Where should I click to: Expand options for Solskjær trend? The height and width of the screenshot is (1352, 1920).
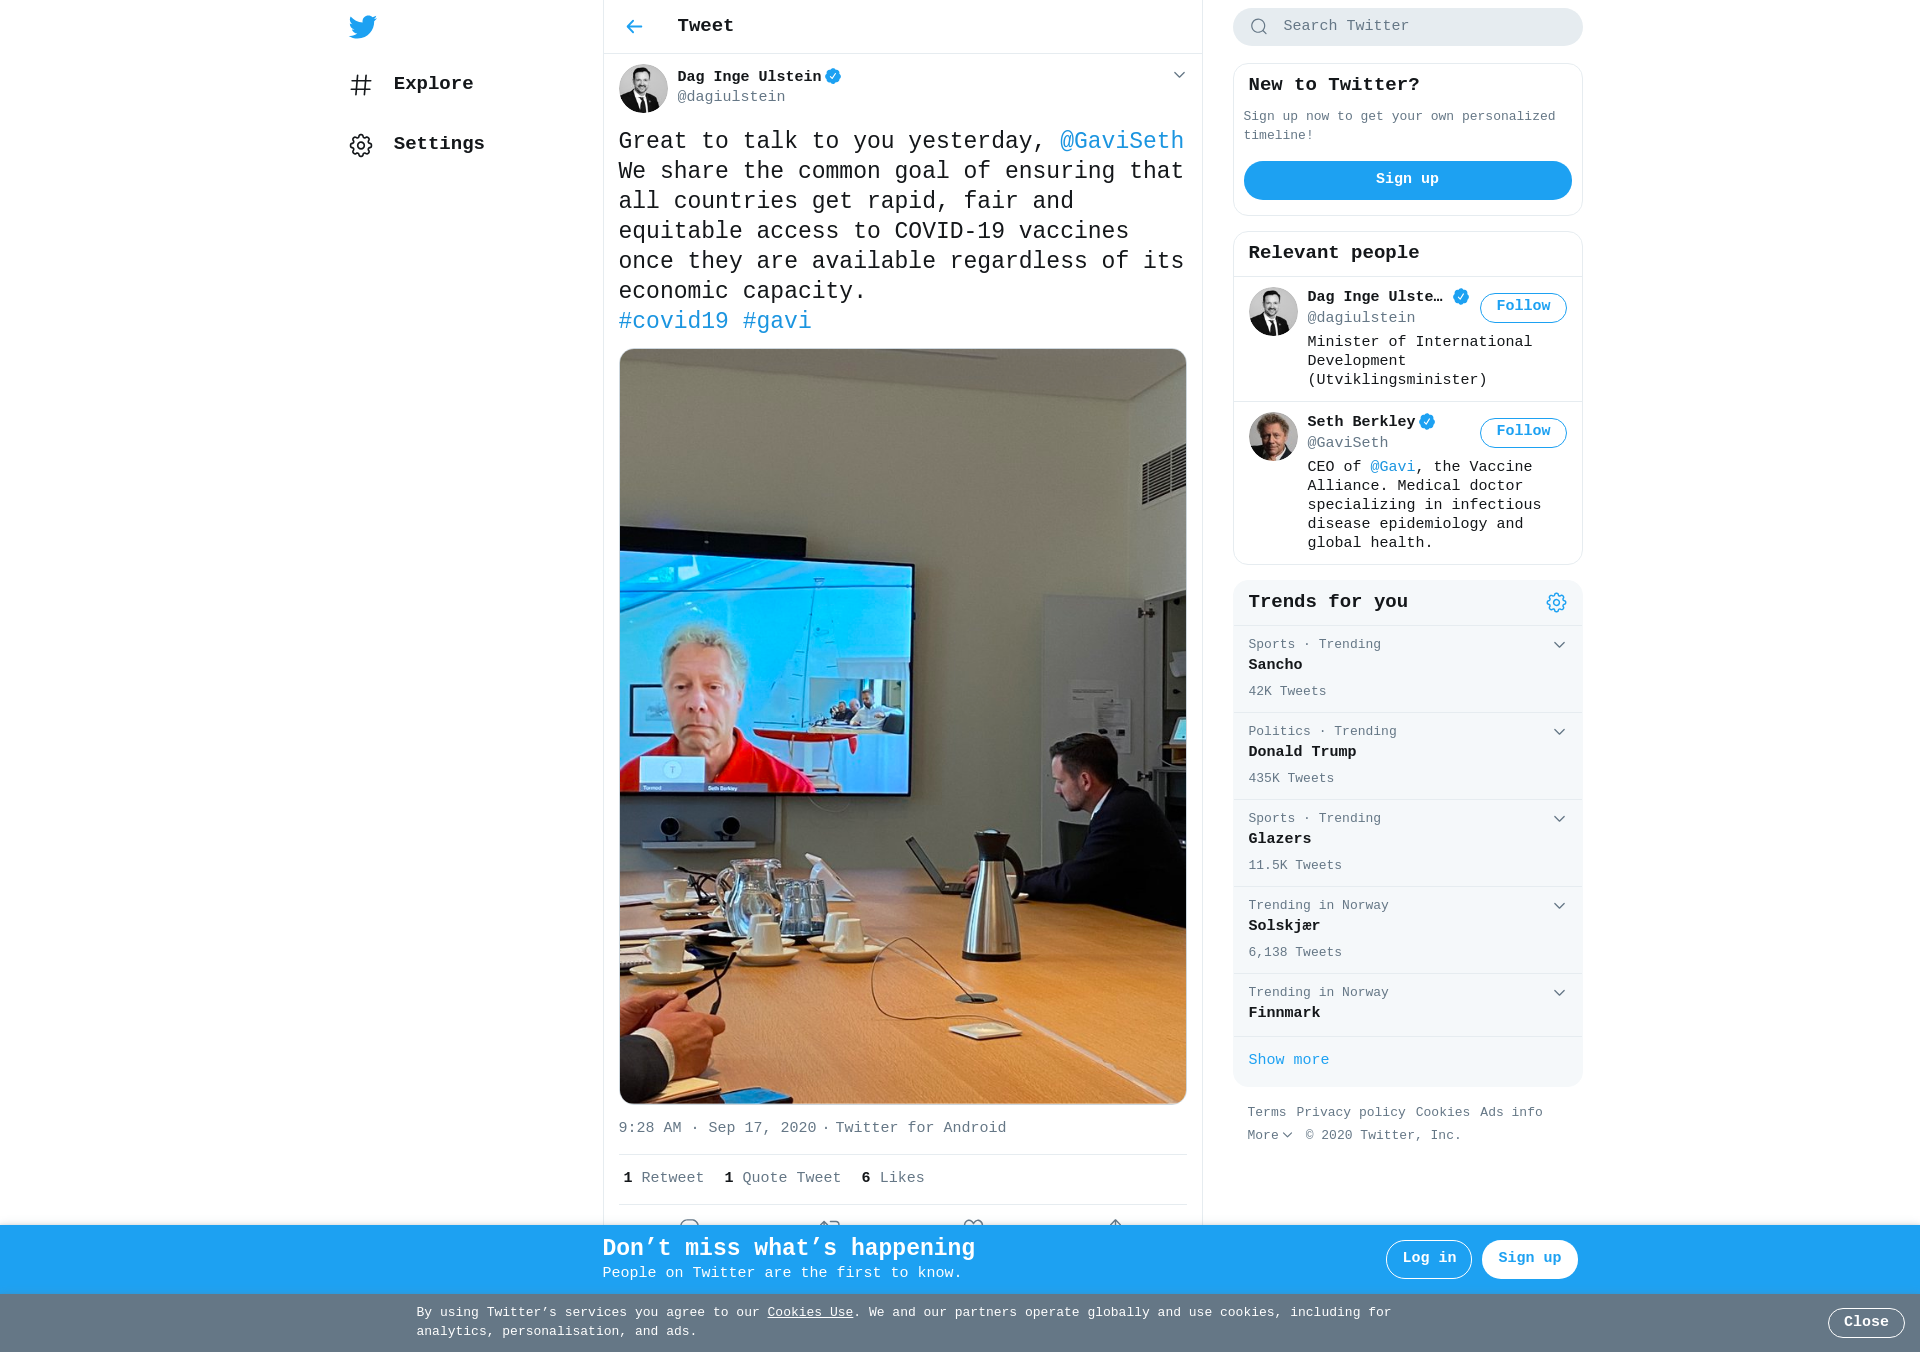[x=1559, y=906]
